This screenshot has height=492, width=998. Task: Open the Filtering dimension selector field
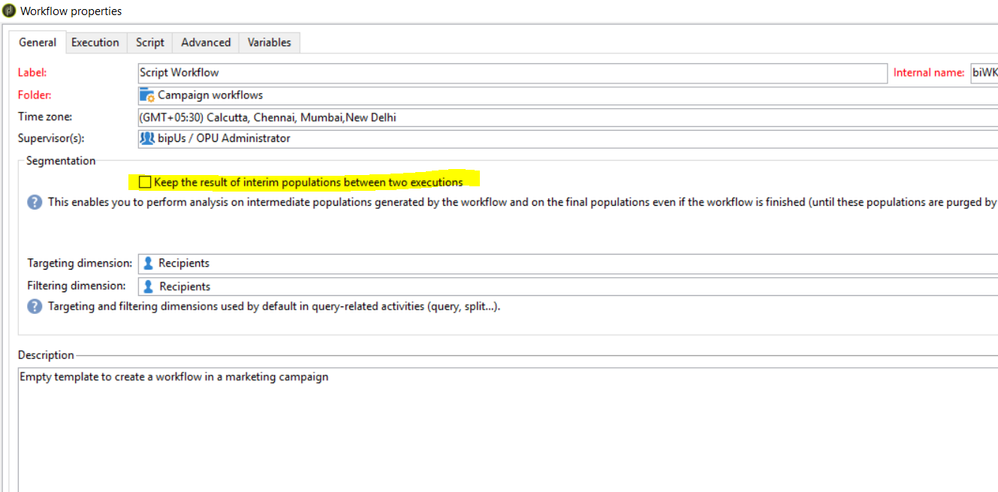pos(560,286)
